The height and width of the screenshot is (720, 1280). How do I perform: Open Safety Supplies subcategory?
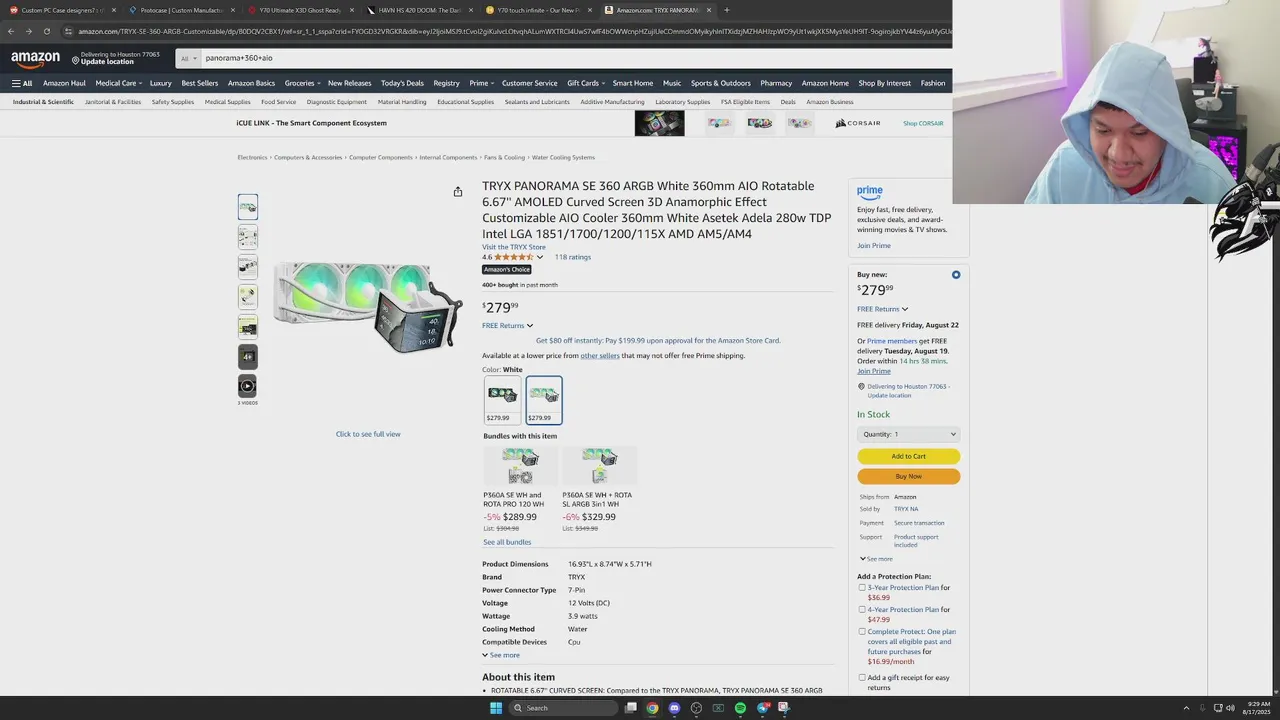[x=173, y=102]
